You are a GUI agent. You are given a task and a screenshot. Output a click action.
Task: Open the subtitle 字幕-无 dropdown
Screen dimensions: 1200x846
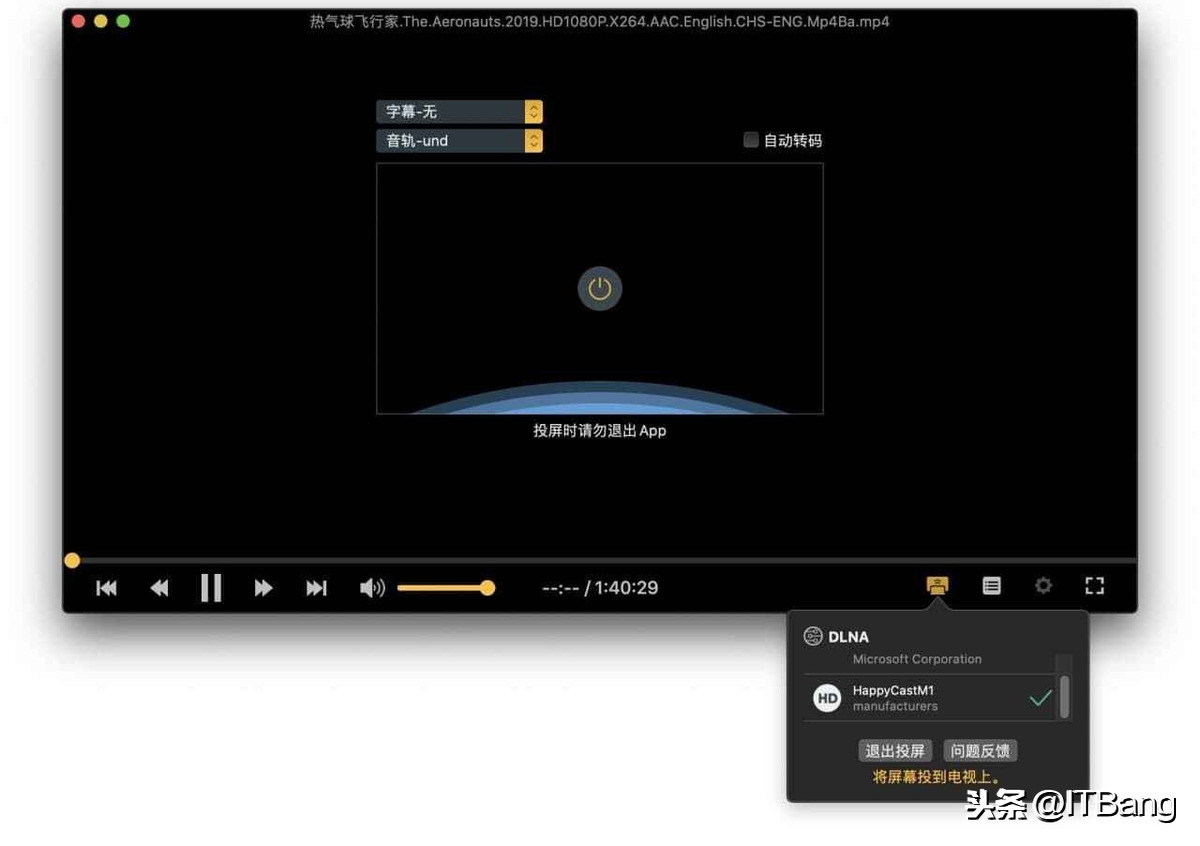pyautogui.click(x=459, y=112)
